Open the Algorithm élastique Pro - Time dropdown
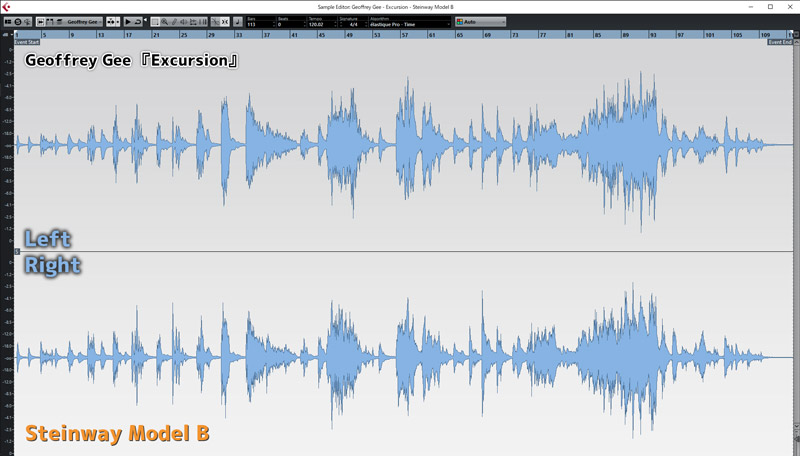 (410, 24)
